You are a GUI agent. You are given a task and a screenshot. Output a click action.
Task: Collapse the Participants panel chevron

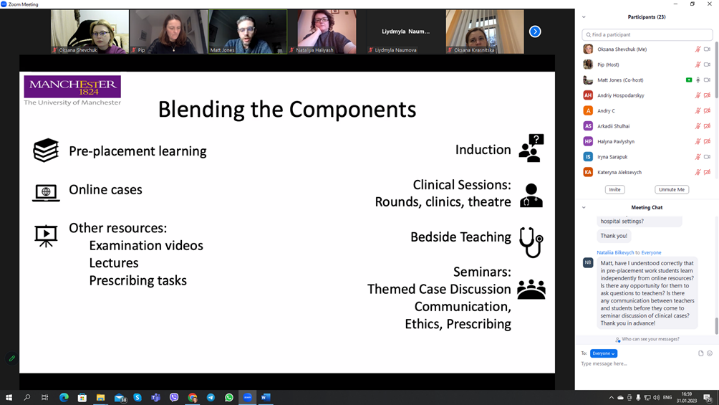584,17
